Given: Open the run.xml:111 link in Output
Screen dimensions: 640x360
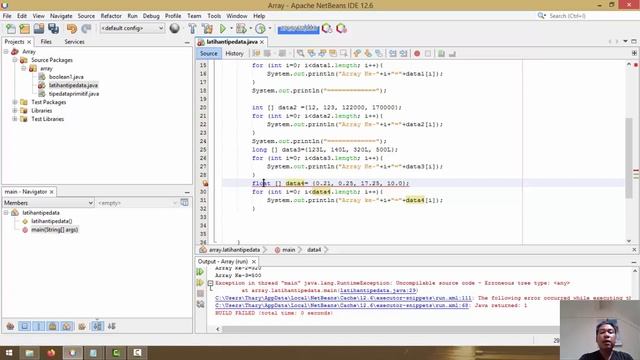Looking at the screenshot, I should click(x=343, y=298).
